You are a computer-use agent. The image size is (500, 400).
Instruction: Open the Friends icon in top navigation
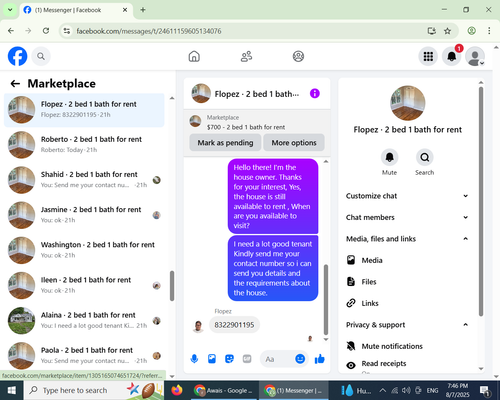pos(246,56)
